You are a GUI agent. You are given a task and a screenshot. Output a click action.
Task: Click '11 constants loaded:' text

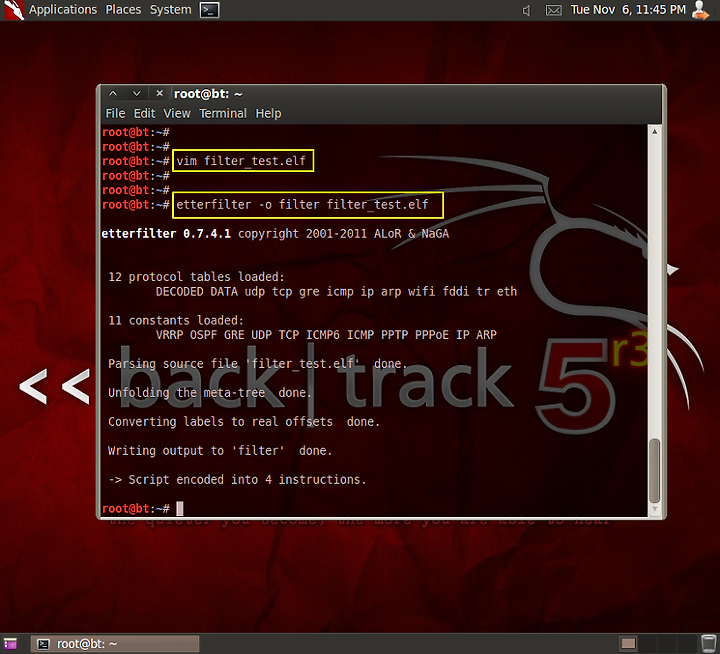pyautogui.click(x=176, y=320)
